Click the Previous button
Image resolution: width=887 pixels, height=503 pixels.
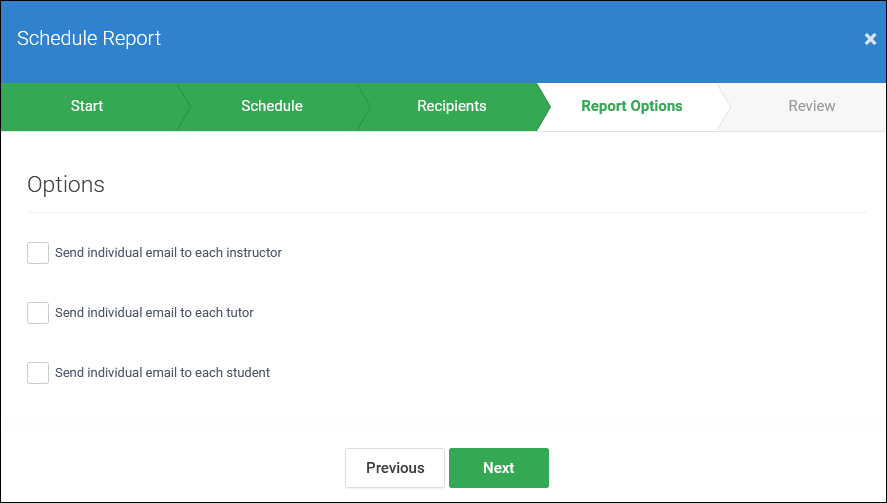(395, 468)
